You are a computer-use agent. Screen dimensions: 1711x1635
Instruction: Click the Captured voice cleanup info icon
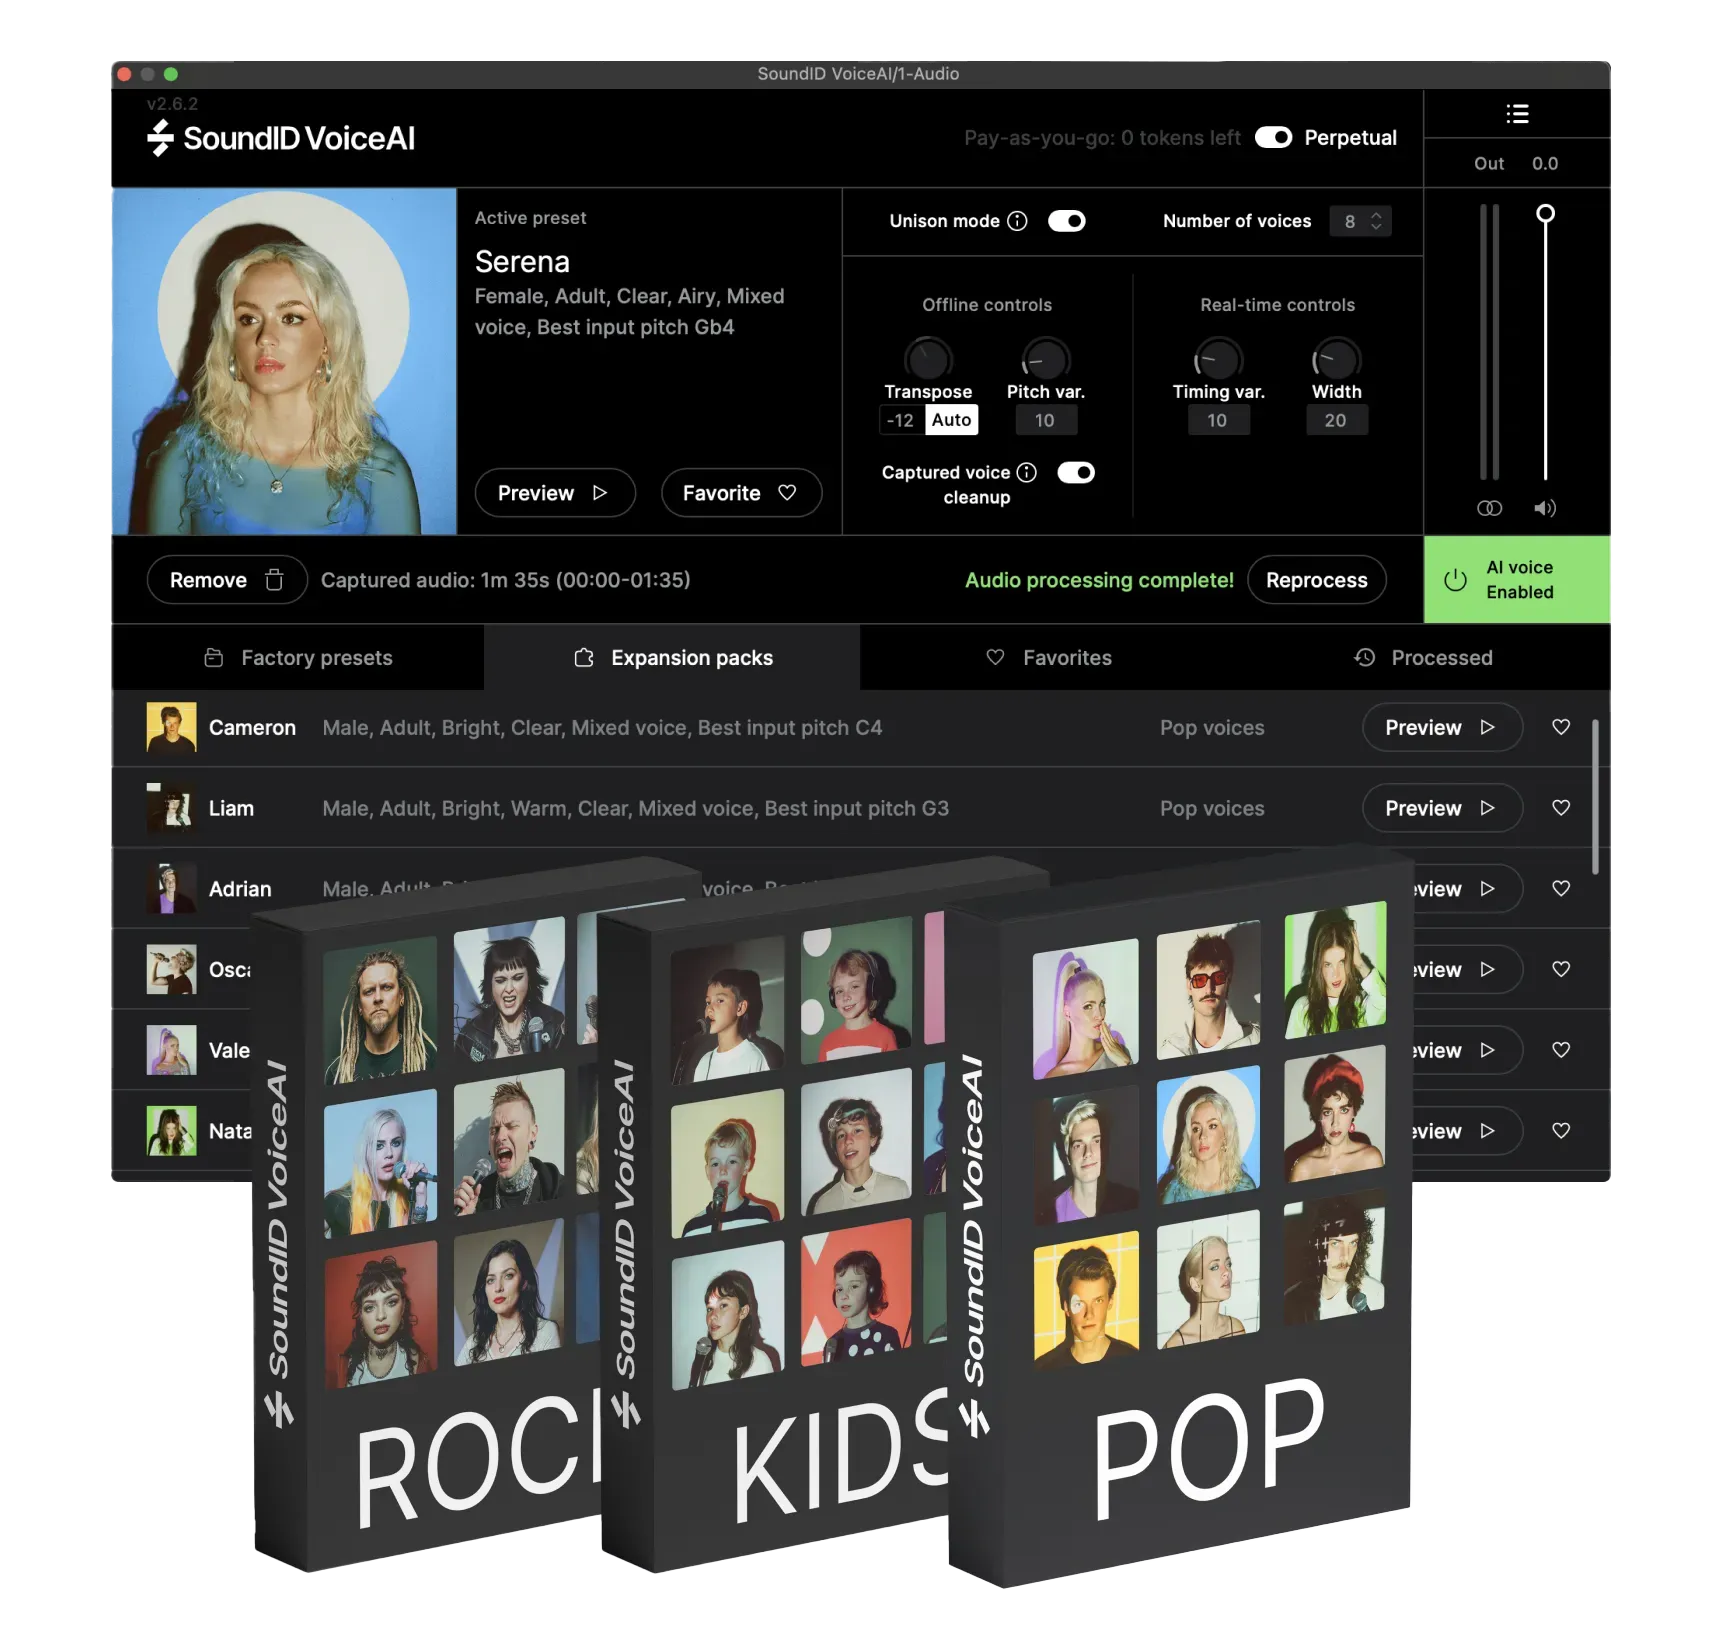pyautogui.click(x=1027, y=472)
